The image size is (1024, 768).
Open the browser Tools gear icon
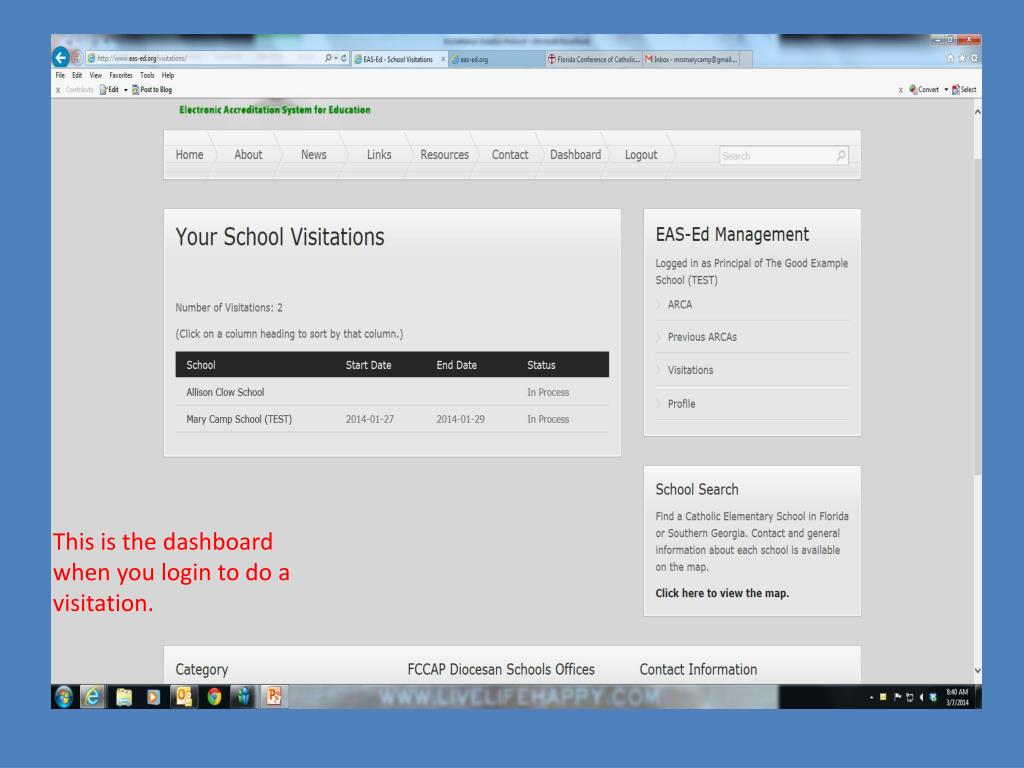coord(974,58)
